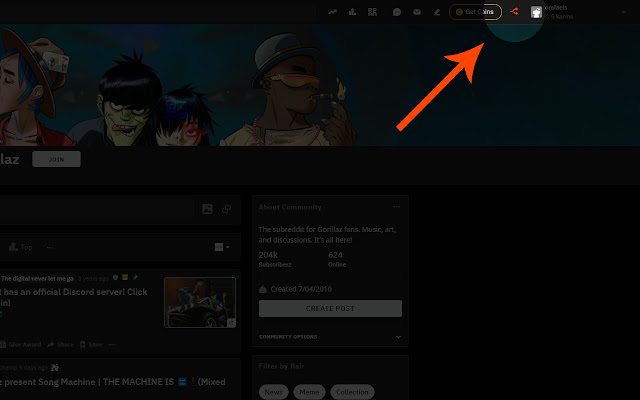Open the Discord server post thumbnail
The width and height of the screenshot is (640, 400).
pyautogui.click(x=200, y=302)
